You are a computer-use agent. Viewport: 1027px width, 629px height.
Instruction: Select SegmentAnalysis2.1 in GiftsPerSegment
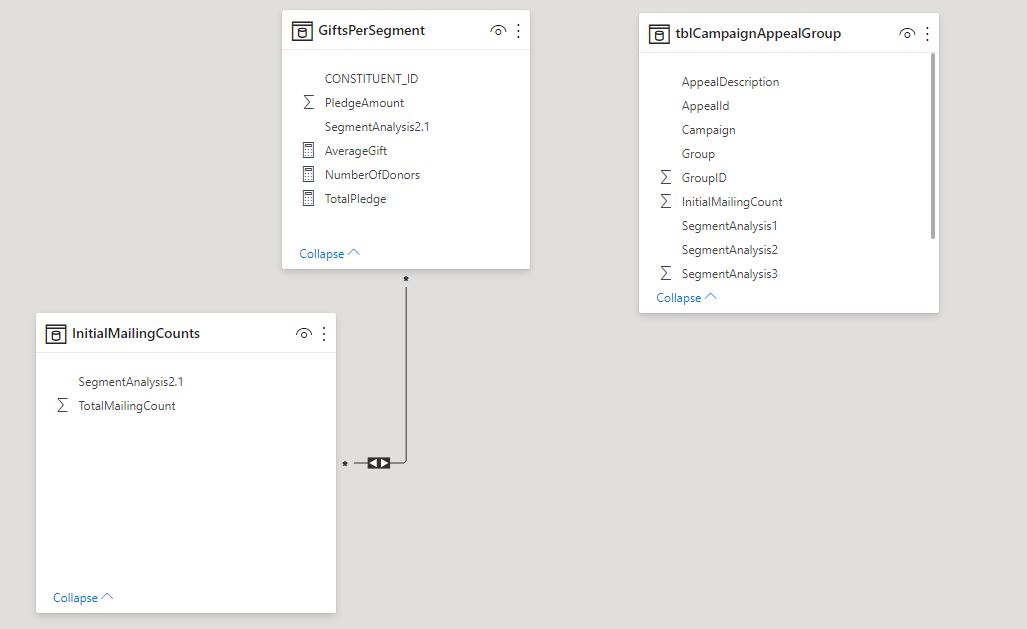[x=377, y=127]
